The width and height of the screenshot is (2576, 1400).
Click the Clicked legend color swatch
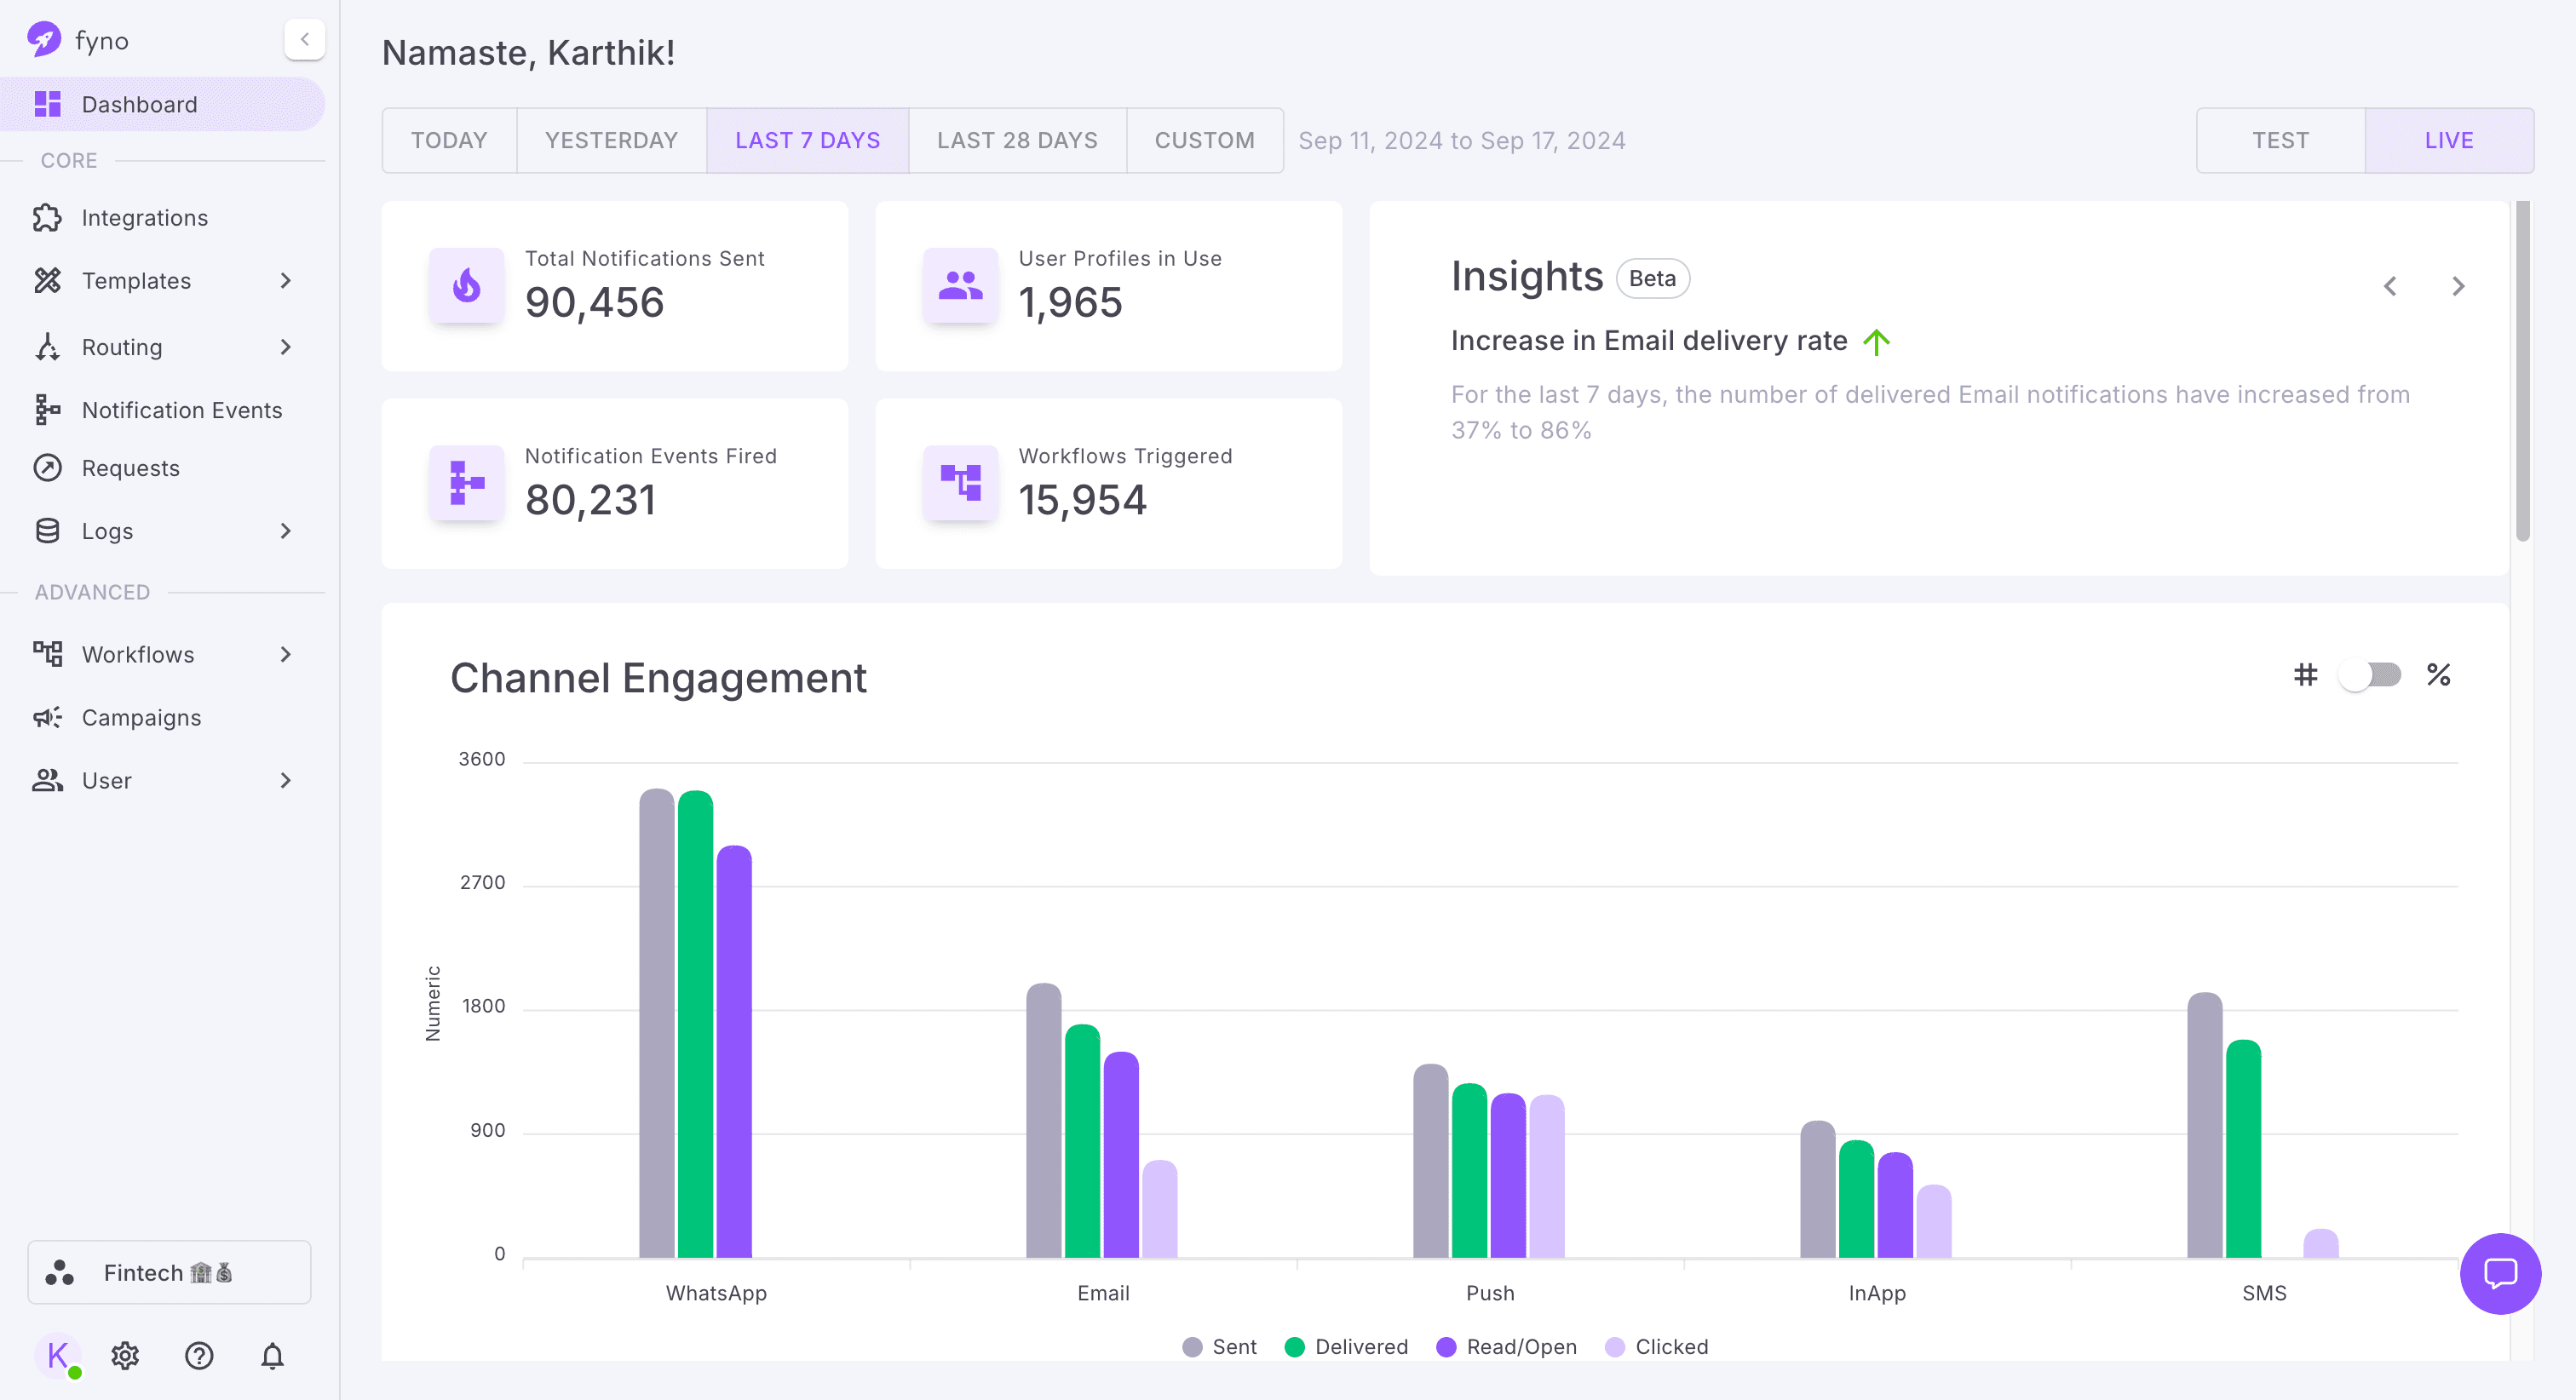[x=1614, y=1347]
